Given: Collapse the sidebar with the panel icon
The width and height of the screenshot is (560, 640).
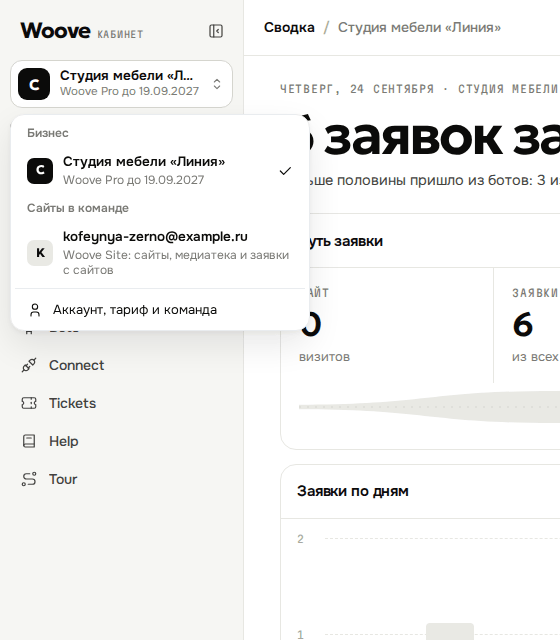Looking at the screenshot, I should click(x=216, y=31).
